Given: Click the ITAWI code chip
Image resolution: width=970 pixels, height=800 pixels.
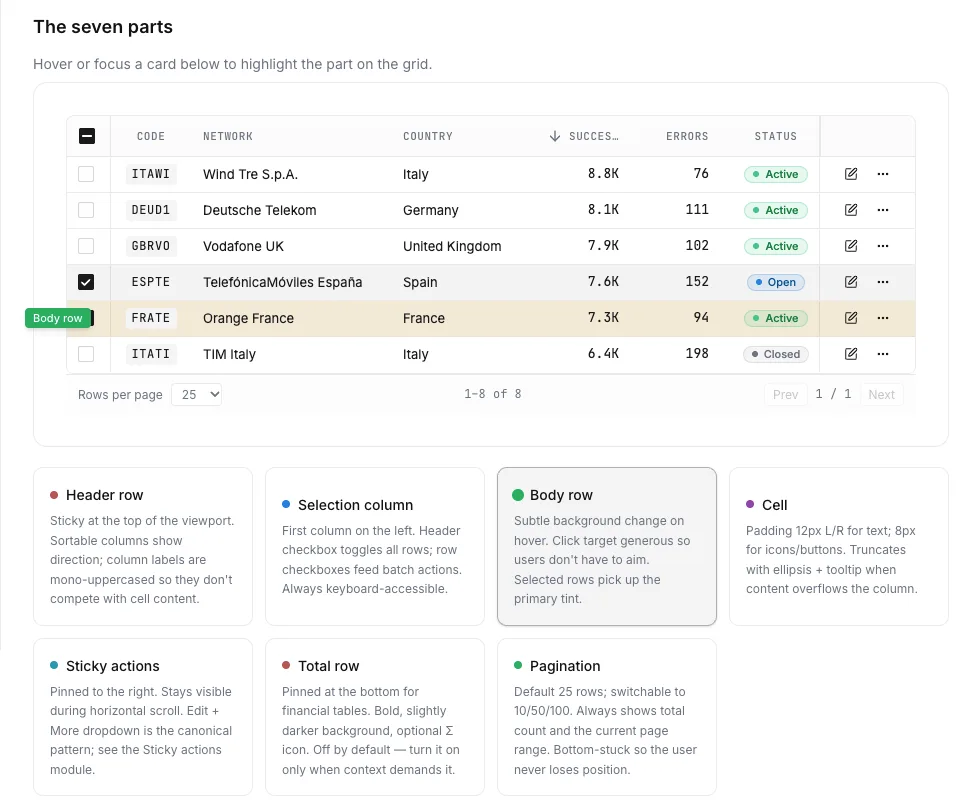Looking at the screenshot, I should point(151,174).
